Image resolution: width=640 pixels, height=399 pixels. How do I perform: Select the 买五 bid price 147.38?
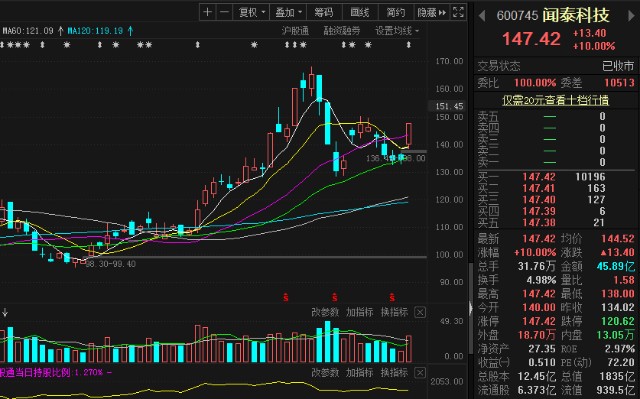(x=539, y=222)
